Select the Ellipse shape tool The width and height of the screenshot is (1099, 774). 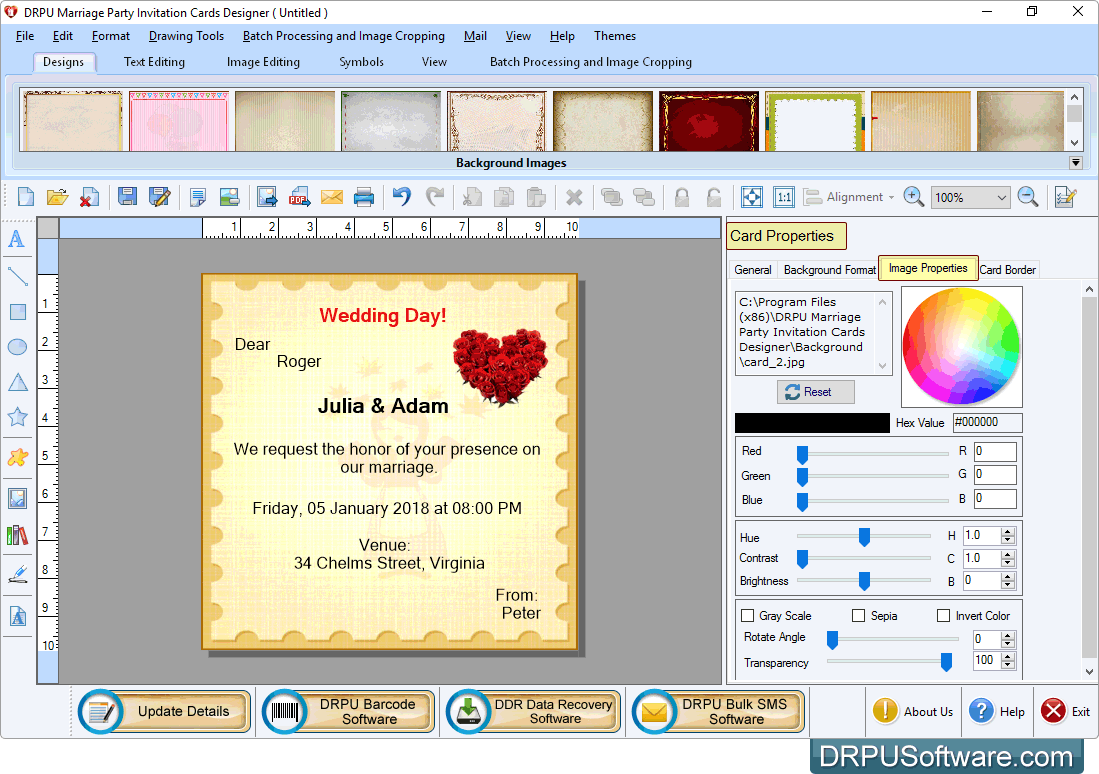18,346
